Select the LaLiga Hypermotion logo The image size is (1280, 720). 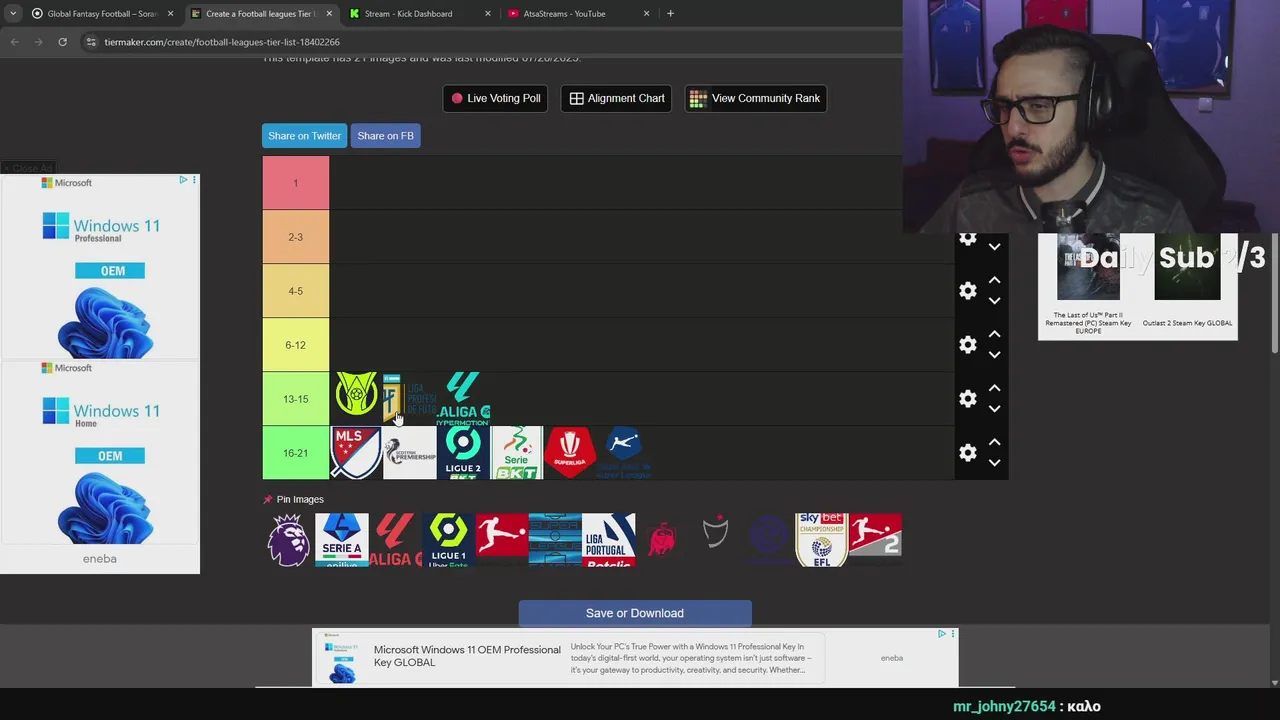pyautogui.click(x=463, y=399)
